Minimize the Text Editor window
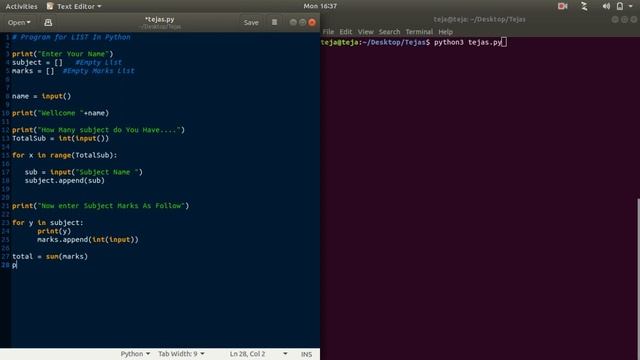 pyautogui.click(x=293, y=22)
